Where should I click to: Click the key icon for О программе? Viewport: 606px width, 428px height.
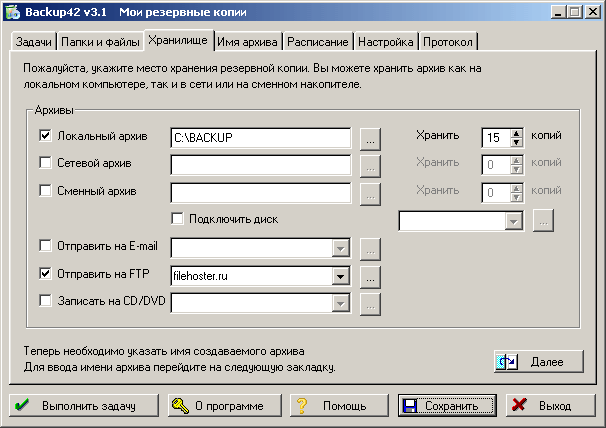[180, 406]
